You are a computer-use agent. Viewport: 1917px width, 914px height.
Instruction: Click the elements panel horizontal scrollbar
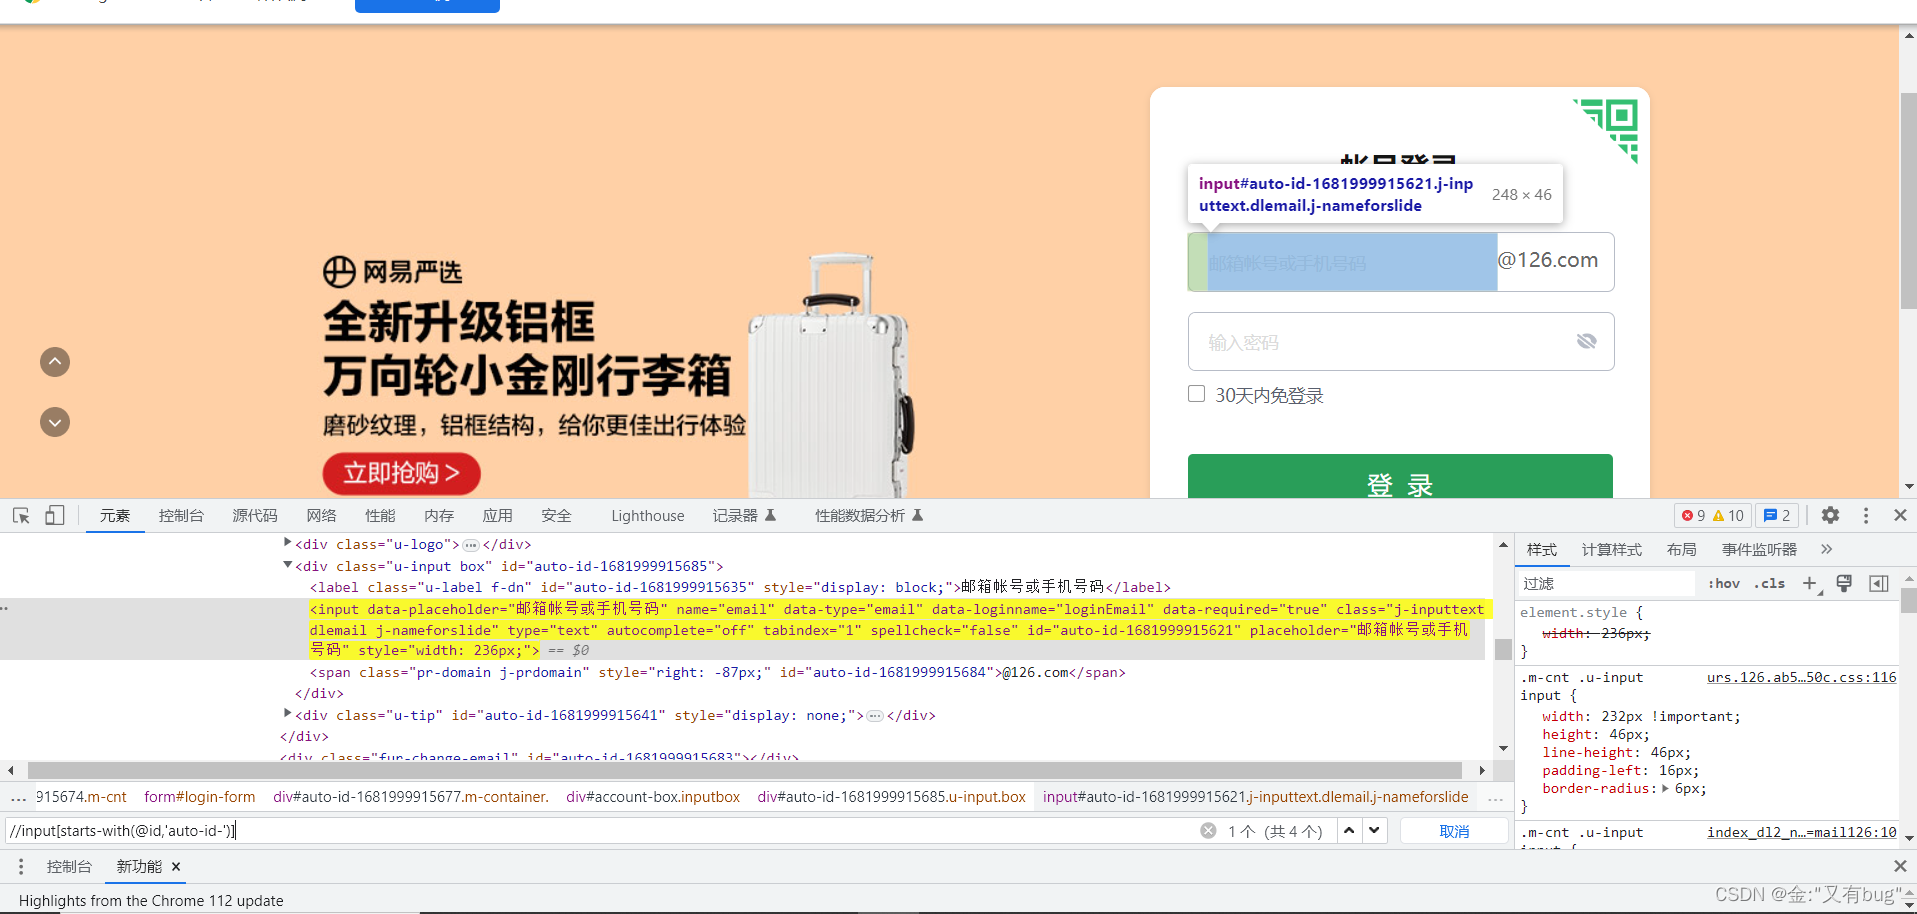tap(745, 770)
